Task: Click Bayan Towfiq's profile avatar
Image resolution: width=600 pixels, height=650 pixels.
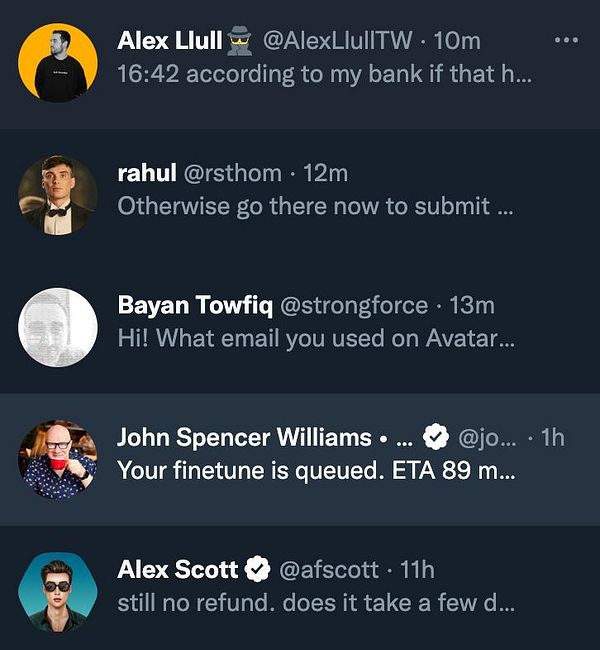Action: (58, 327)
